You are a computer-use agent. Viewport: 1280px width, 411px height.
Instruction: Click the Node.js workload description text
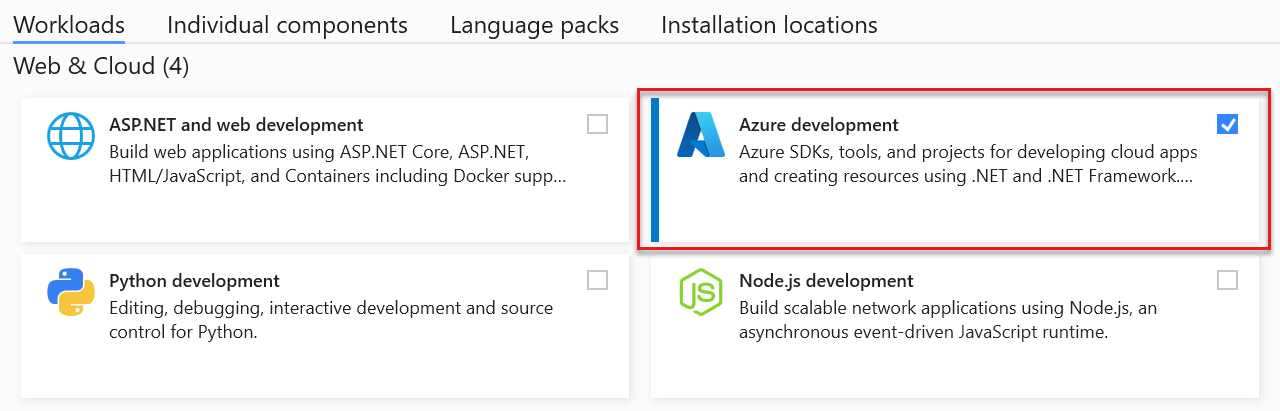[947, 320]
